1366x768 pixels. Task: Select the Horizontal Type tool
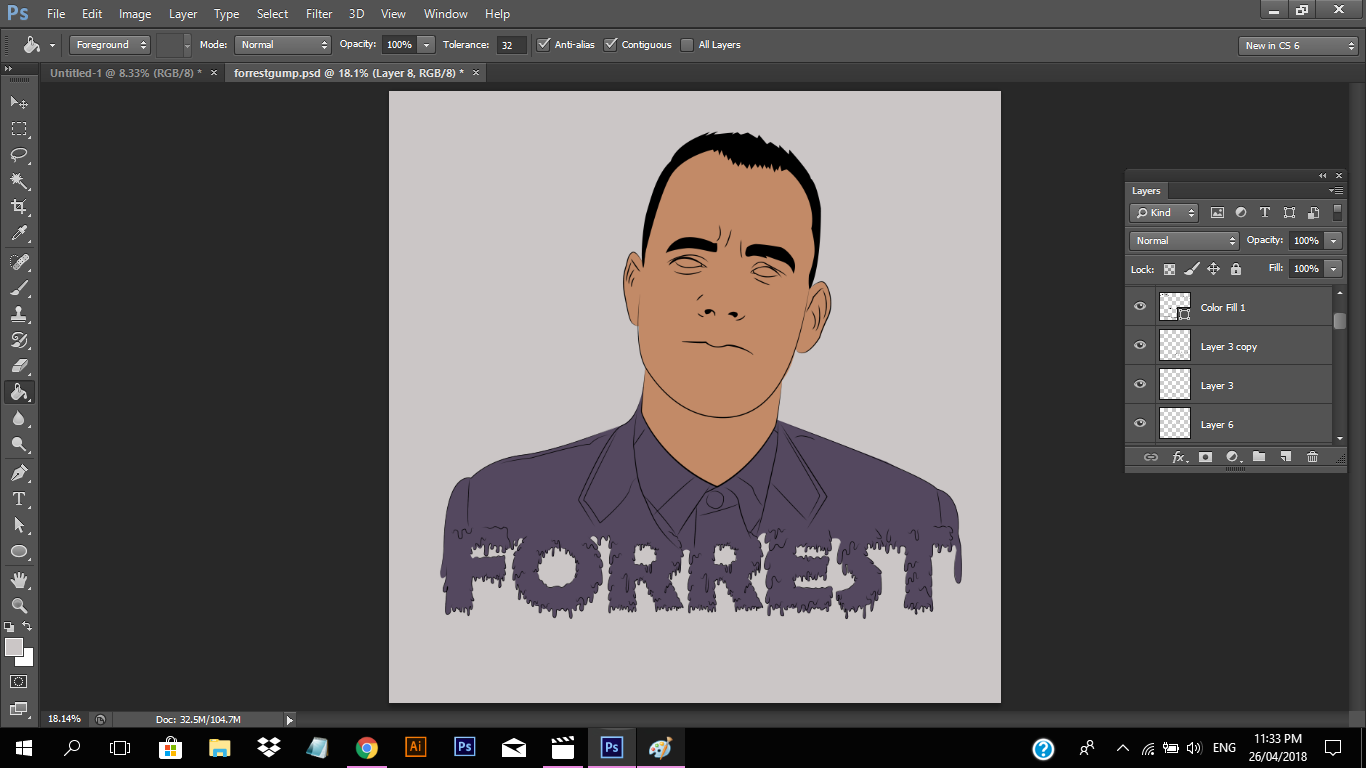click(19, 499)
